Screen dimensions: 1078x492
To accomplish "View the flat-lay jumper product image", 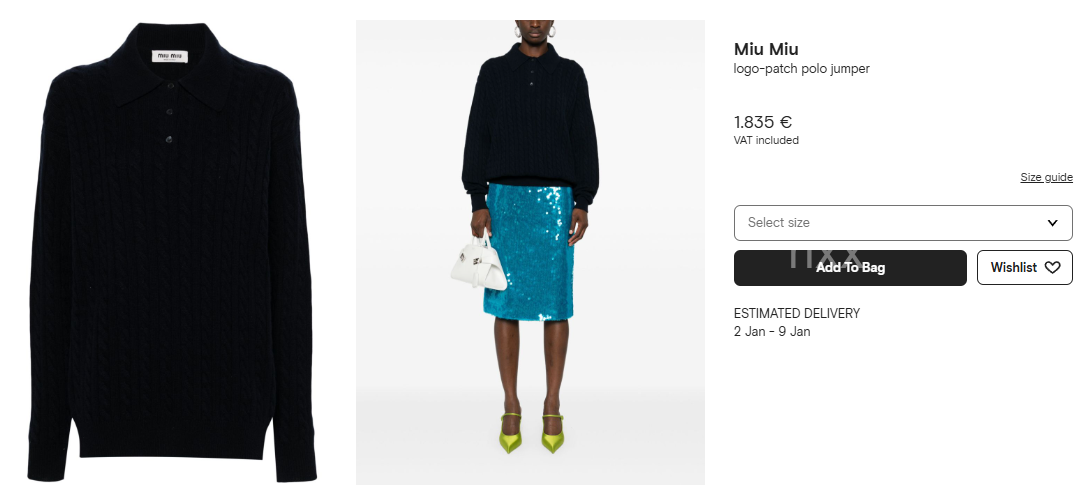I will pyautogui.click(x=172, y=252).
